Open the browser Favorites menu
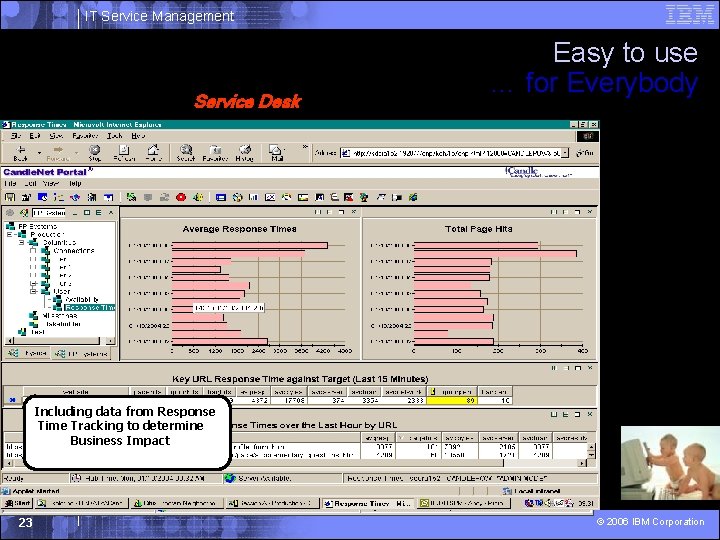 [x=85, y=136]
